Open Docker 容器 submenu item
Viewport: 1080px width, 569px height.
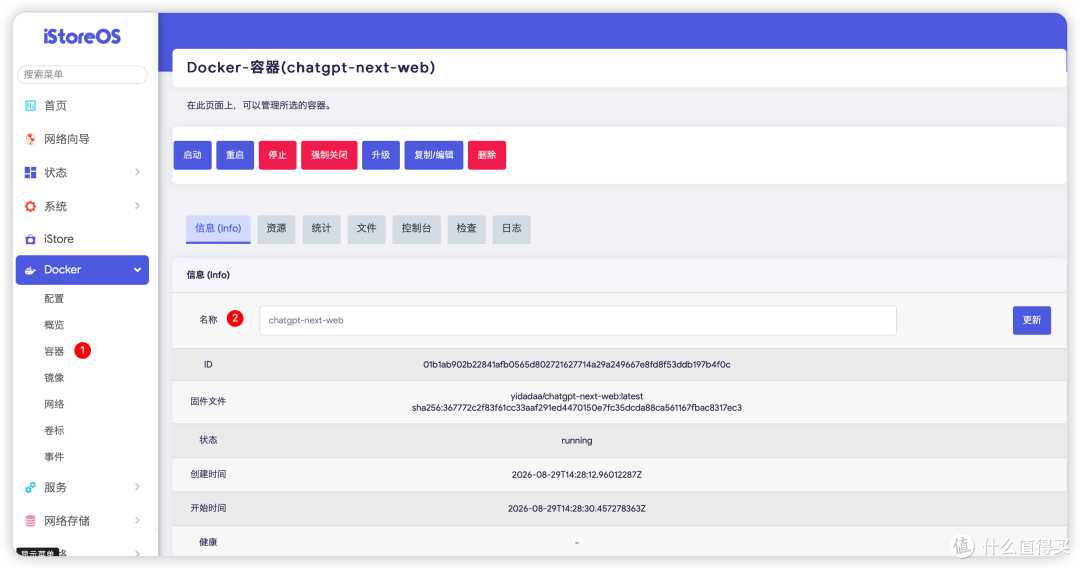[x=54, y=351]
